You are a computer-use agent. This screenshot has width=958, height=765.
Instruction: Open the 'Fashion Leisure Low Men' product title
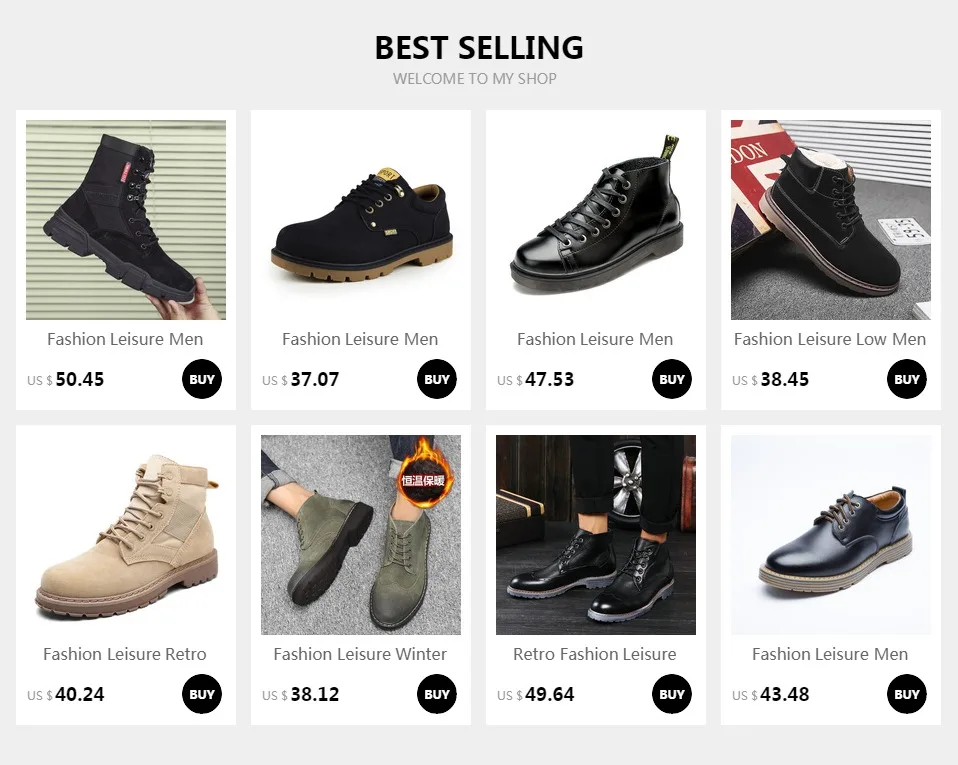click(x=830, y=339)
